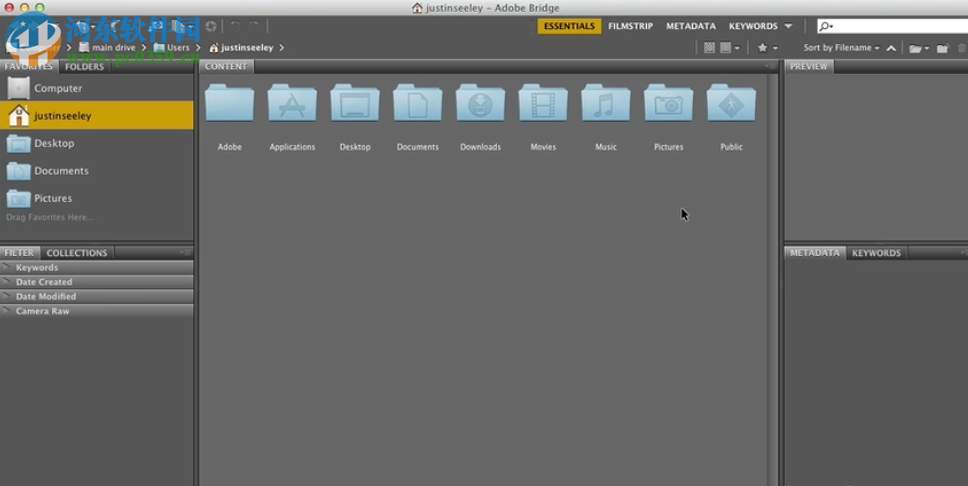Select Documents in Favorites panel
Viewport: 968px width, 486px height.
click(x=97, y=170)
